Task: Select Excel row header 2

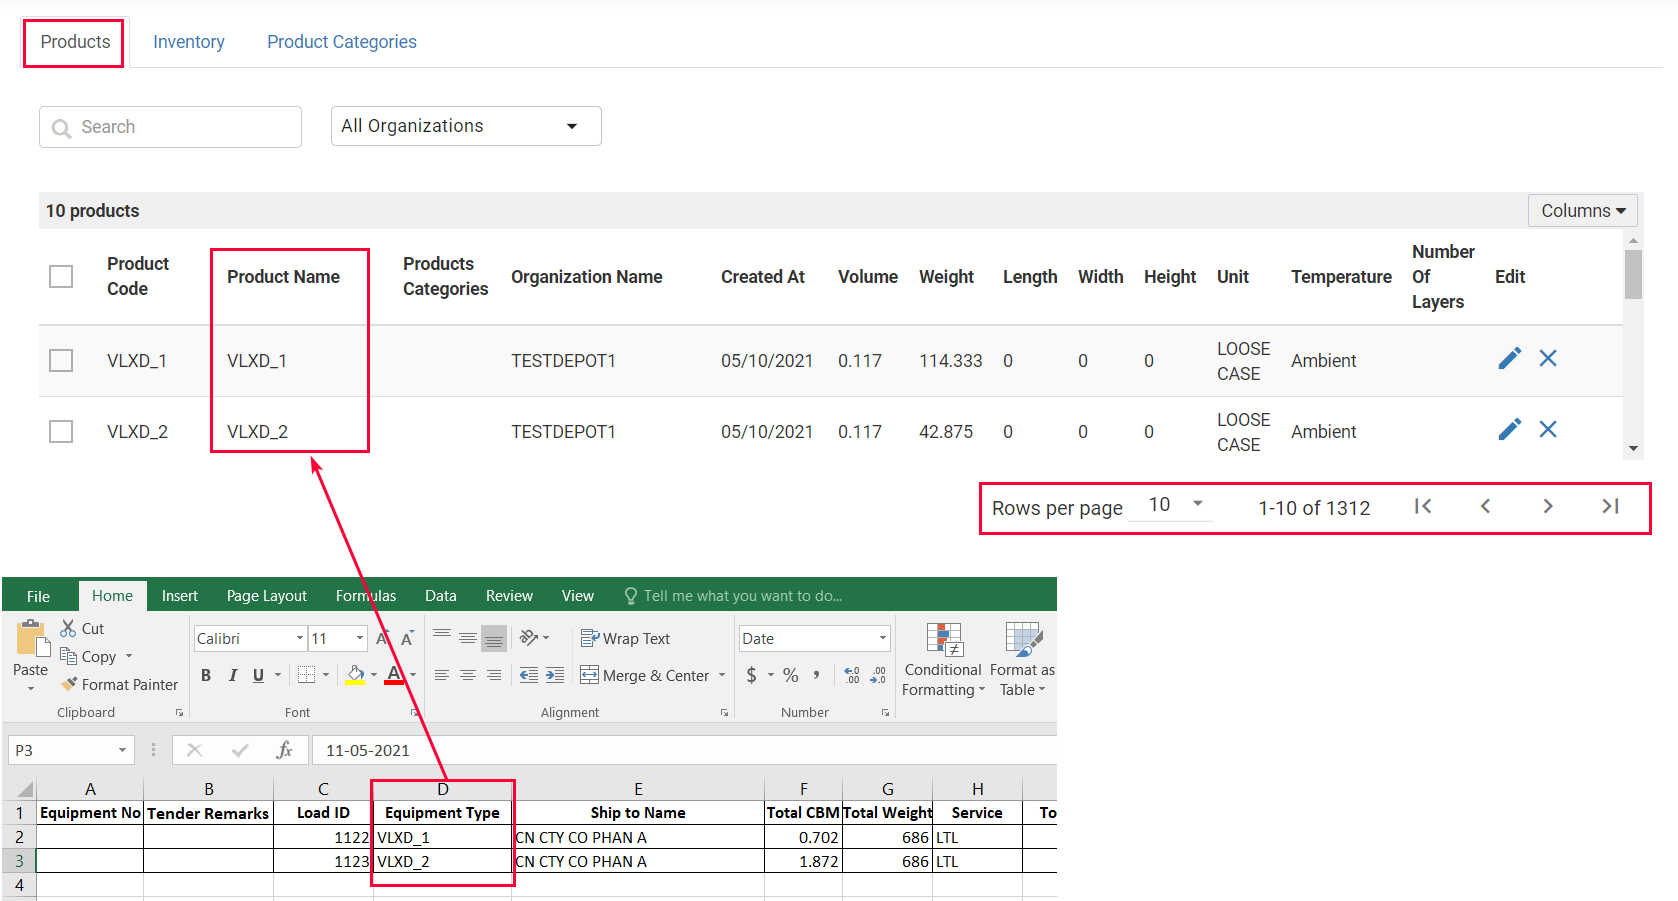Action: [x=19, y=837]
